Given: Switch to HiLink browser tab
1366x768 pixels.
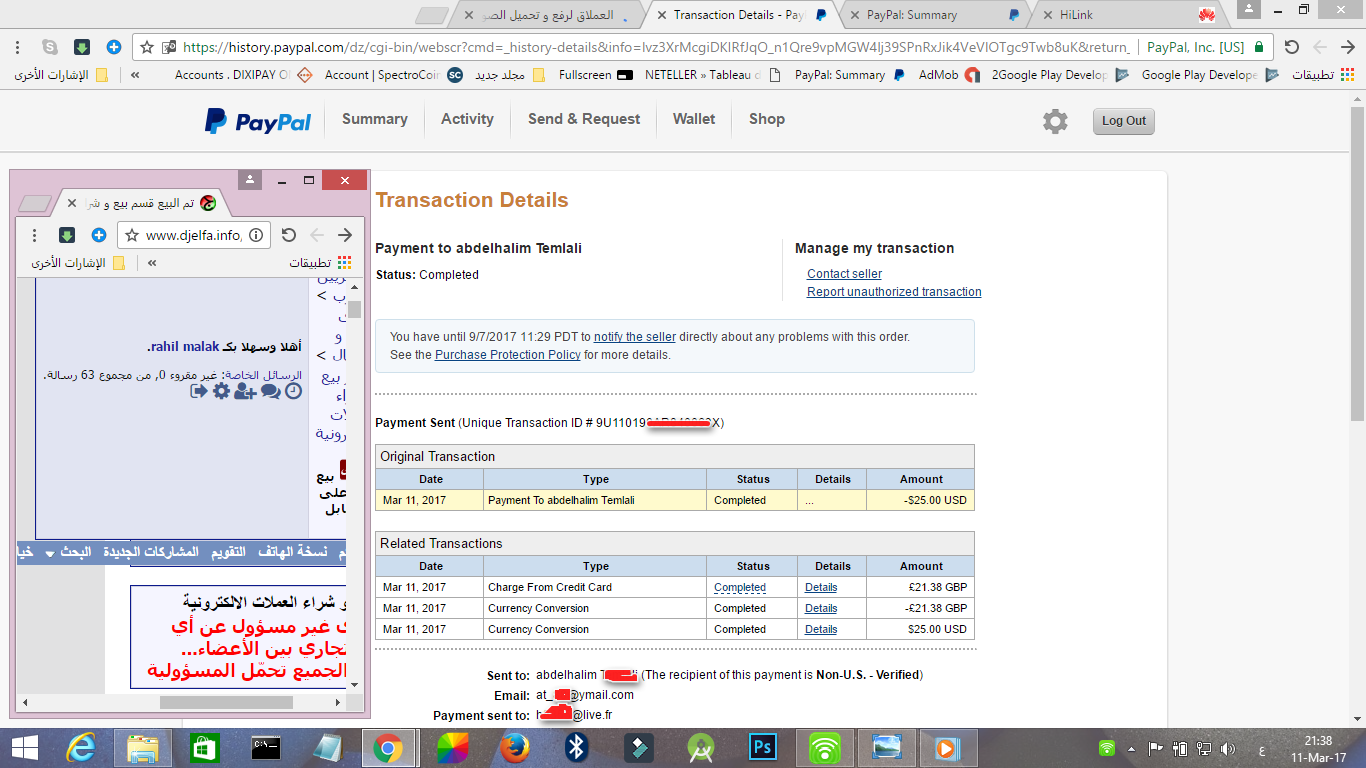Looking at the screenshot, I should point(1128,15).
